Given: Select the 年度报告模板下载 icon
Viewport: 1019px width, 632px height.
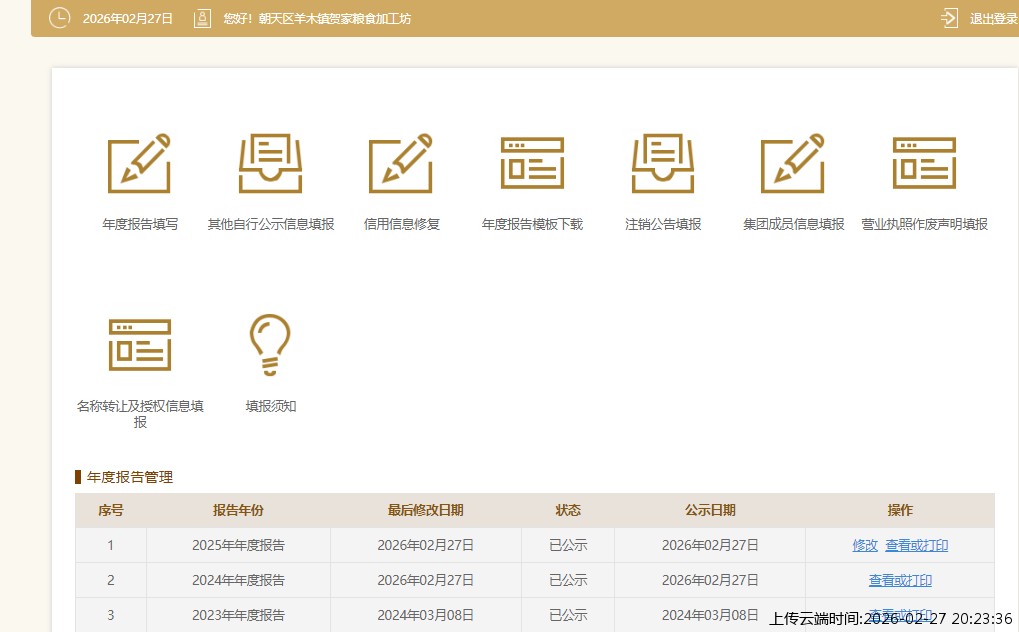Looking at the screenshot, I should (x=532, y=163).
